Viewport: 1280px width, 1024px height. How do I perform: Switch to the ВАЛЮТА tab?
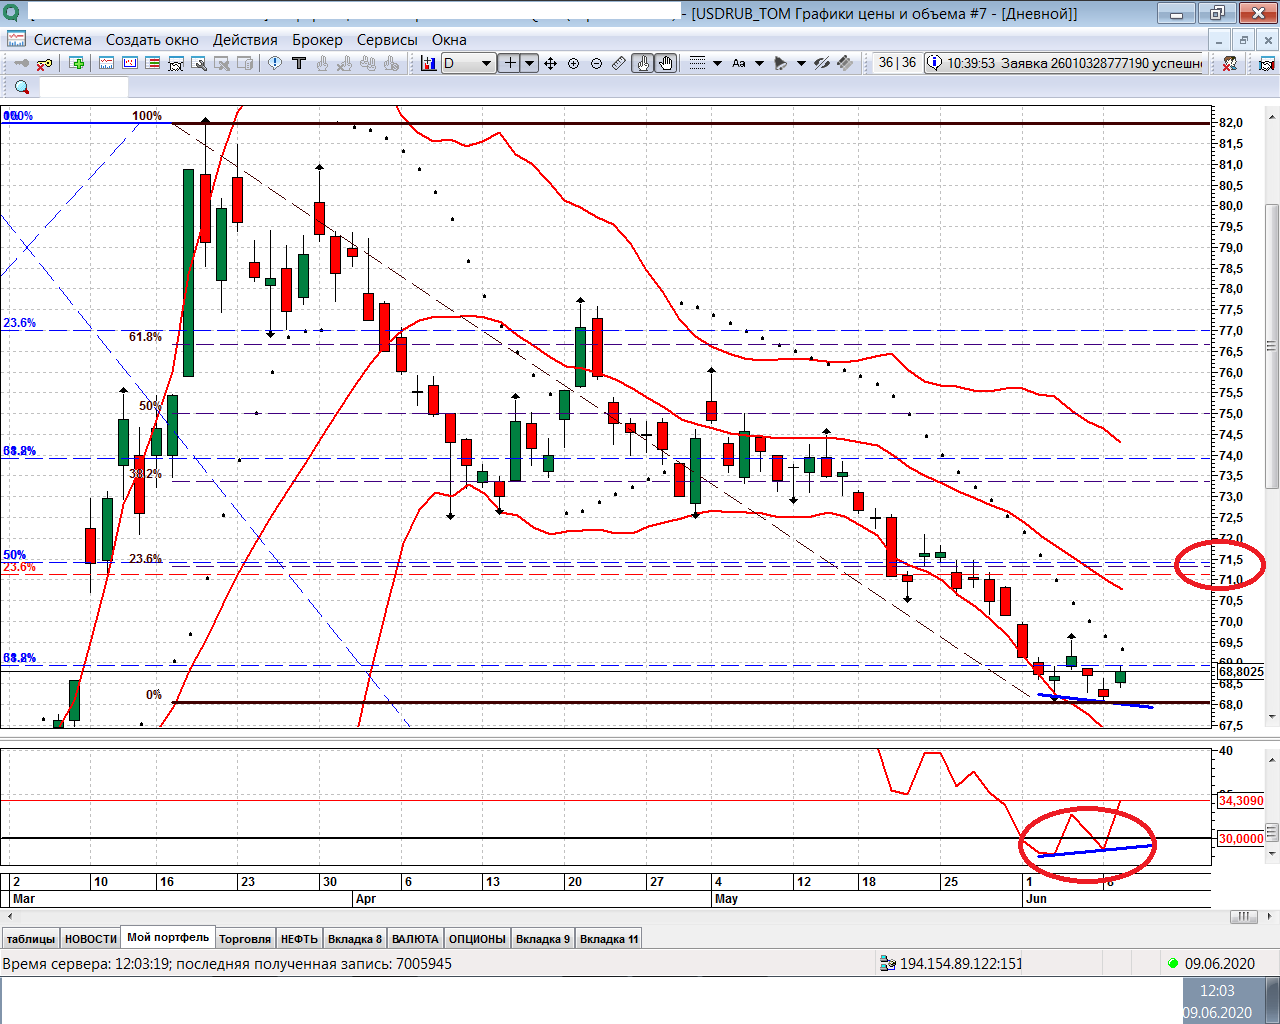415,939
